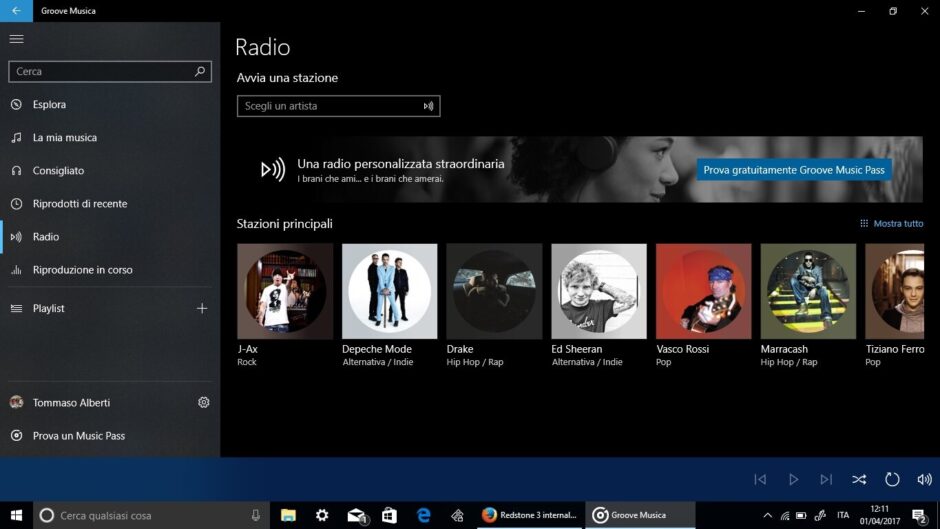Screen dimensions: 940x529
Task: Open settings gear in sidebar
Action: tap(204, 402)
